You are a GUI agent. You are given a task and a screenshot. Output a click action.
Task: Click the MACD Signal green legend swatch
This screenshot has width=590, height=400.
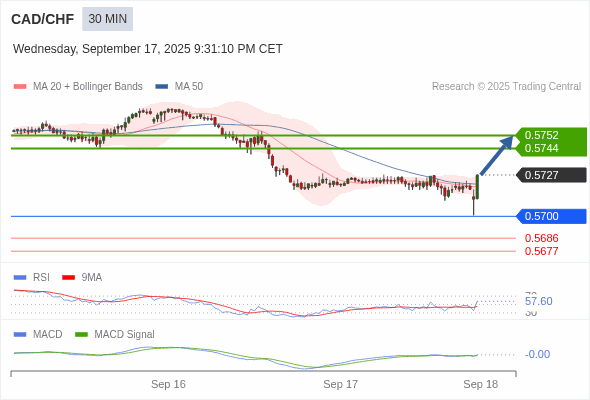pos(81,335)
